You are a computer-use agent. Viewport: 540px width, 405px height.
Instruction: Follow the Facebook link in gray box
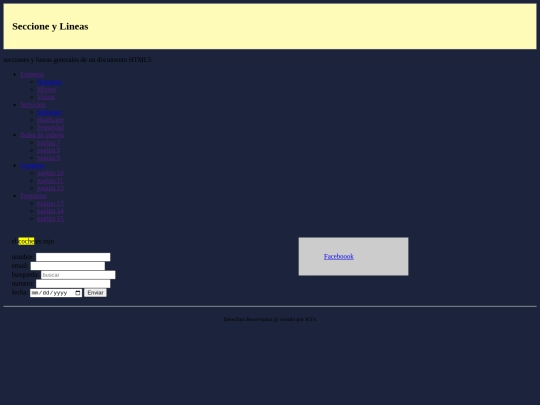pyautogui.click(x=339, y=257)
